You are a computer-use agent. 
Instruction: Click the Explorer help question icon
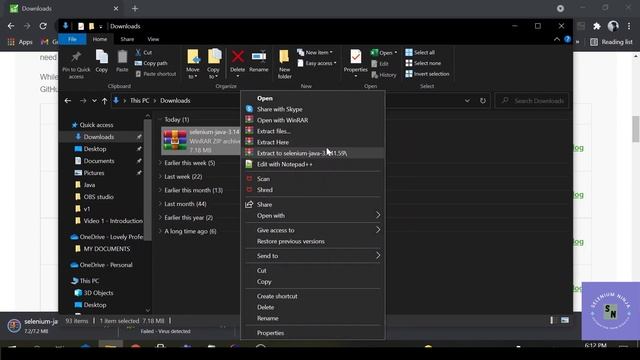click(567, 39)
